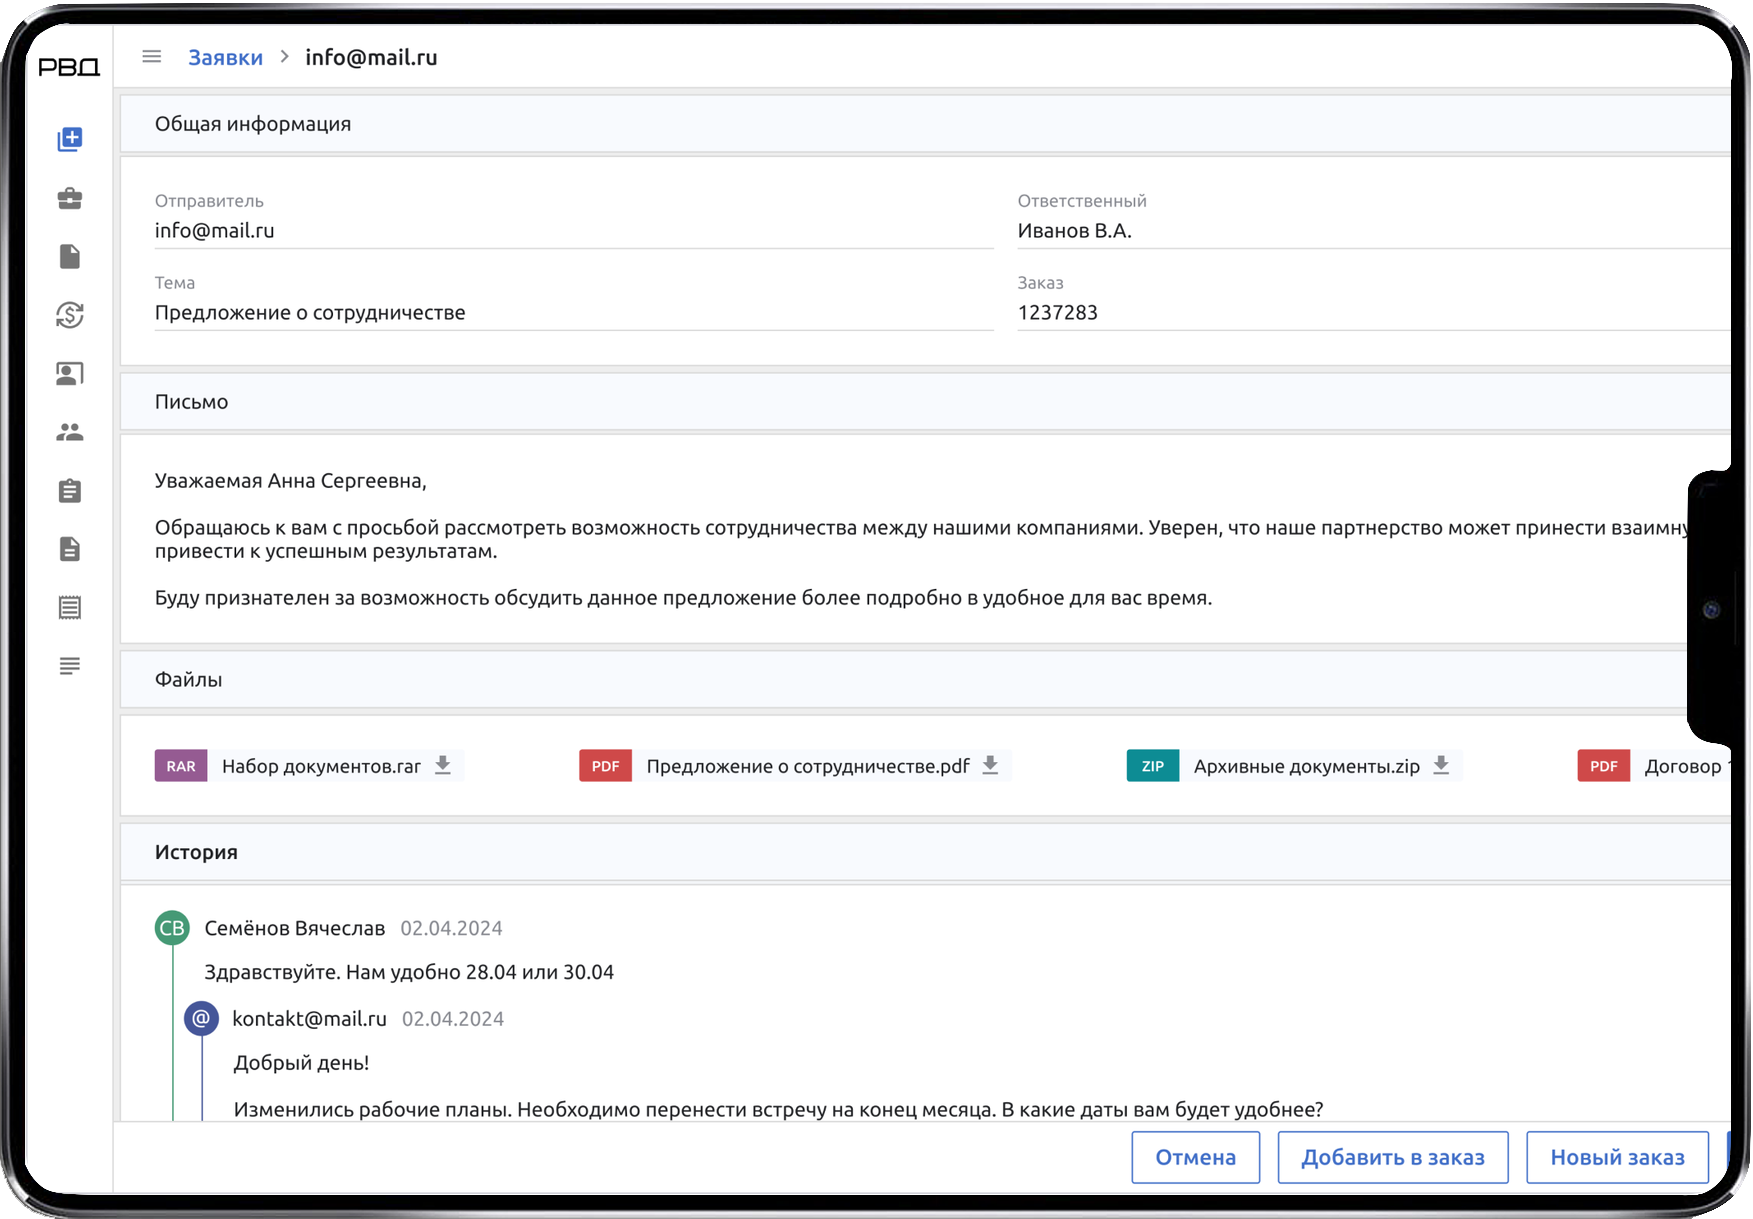The image size is (1753, 1219).
Task: Collapse the Файлы section
Action: 188,679
